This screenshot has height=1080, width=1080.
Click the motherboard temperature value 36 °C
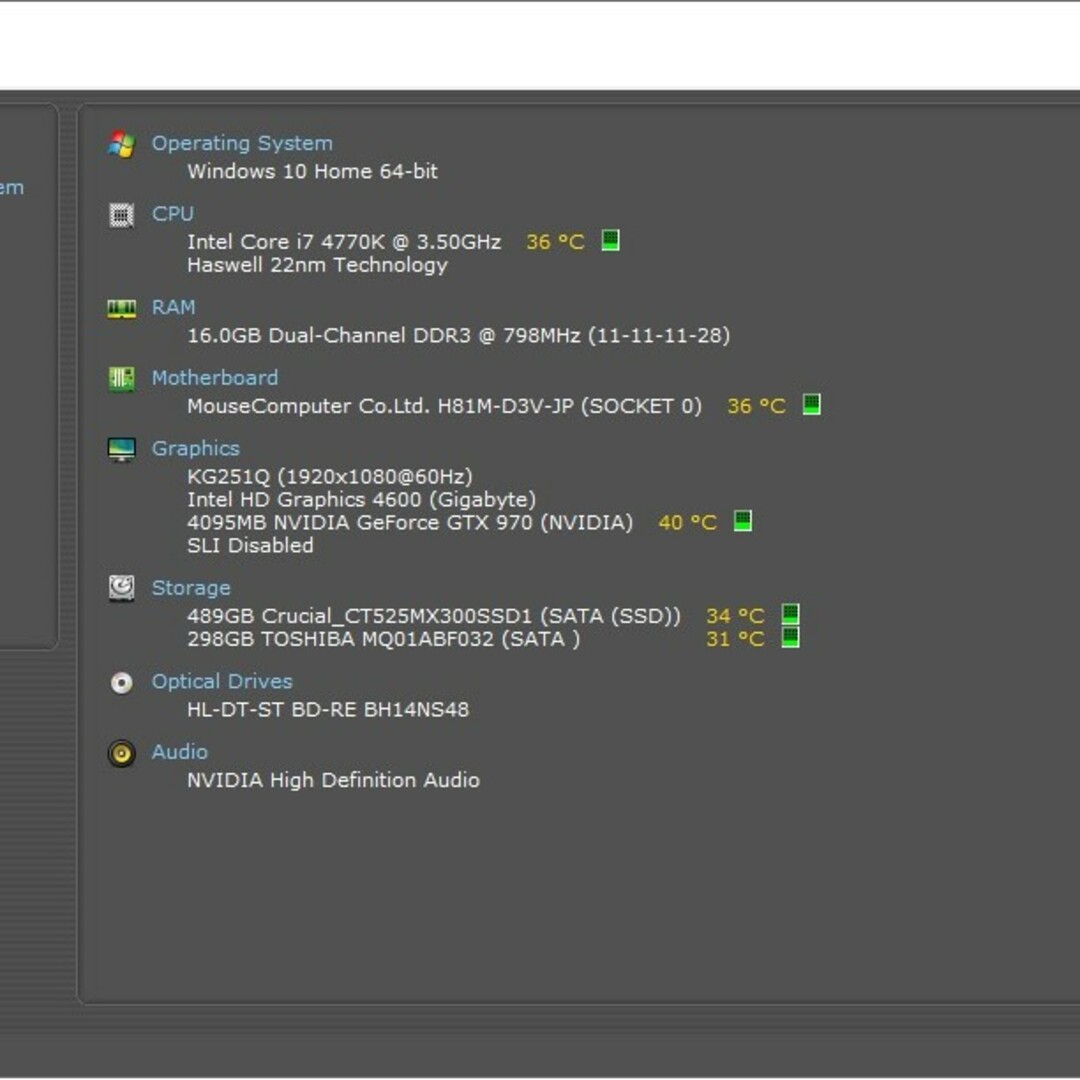point(756,406)
